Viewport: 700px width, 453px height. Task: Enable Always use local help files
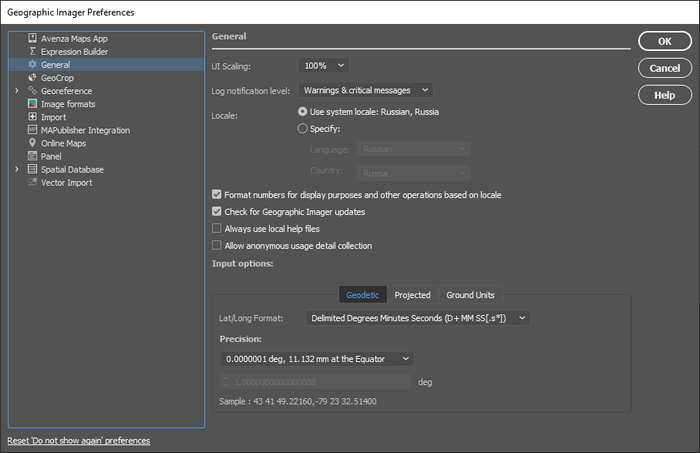217,229
